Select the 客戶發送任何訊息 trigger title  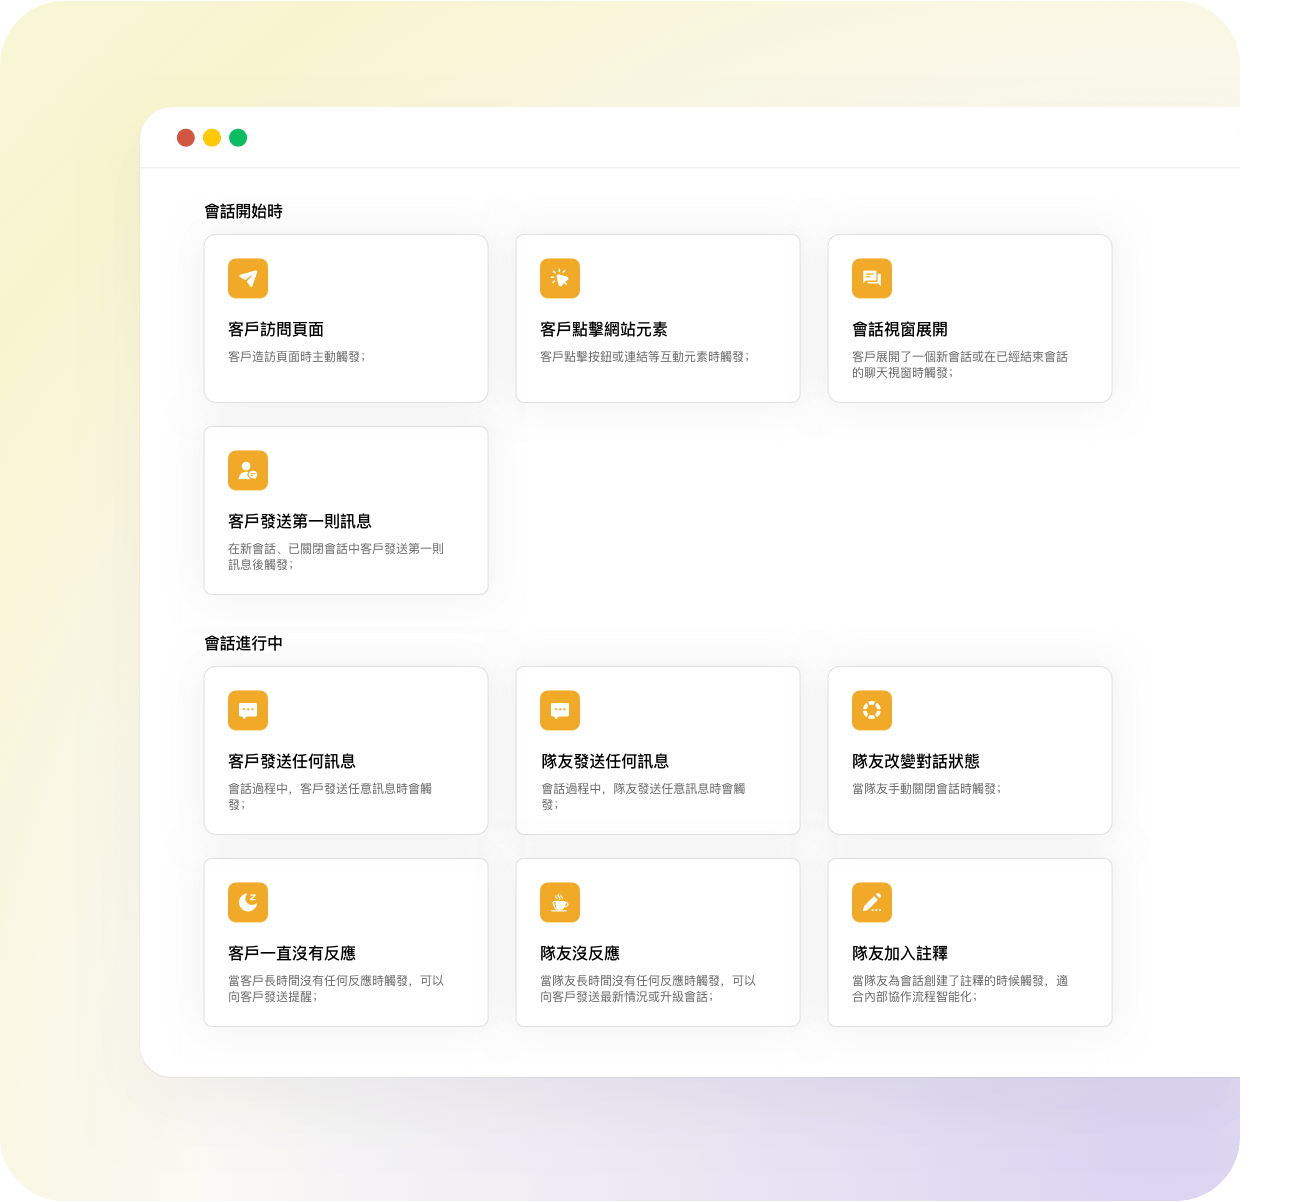click(x=292, y=762)
